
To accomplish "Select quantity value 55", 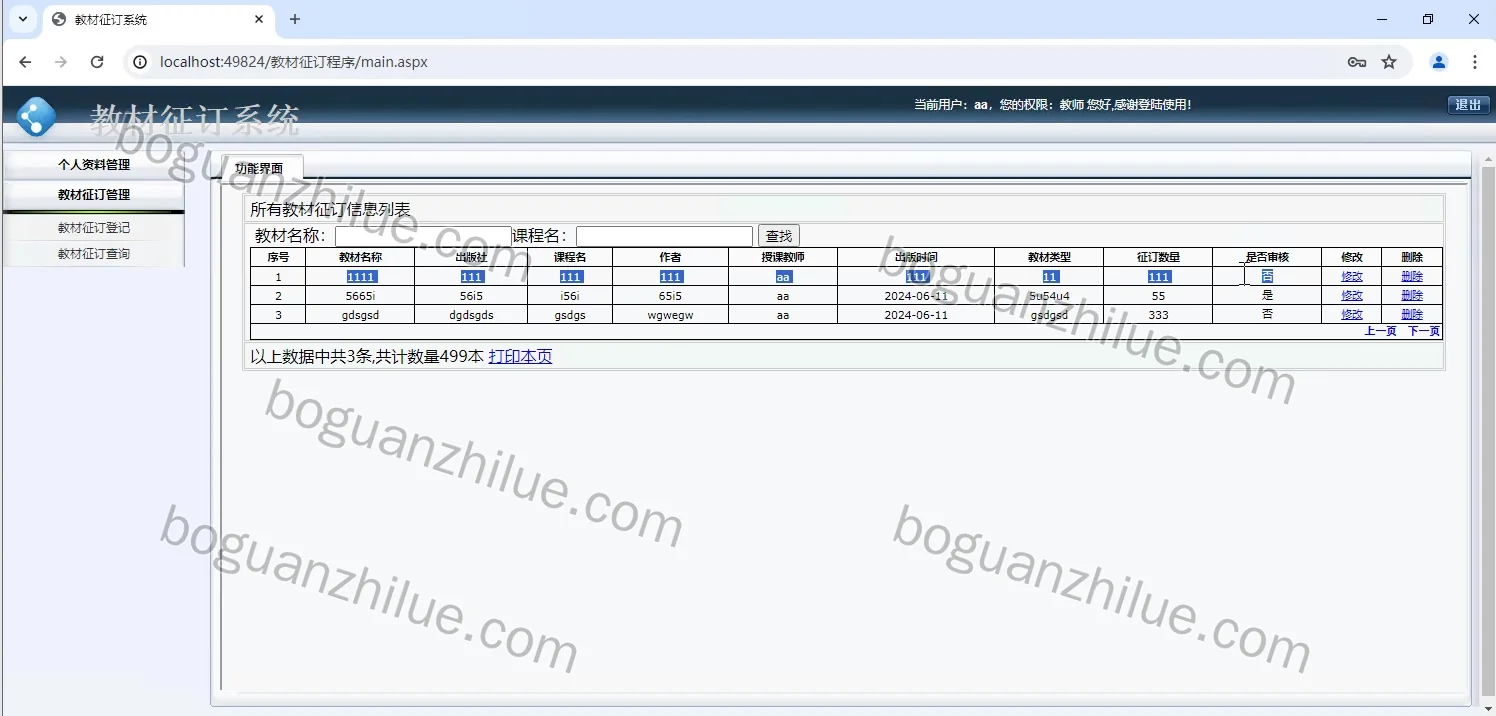I will click(1158, 296).
